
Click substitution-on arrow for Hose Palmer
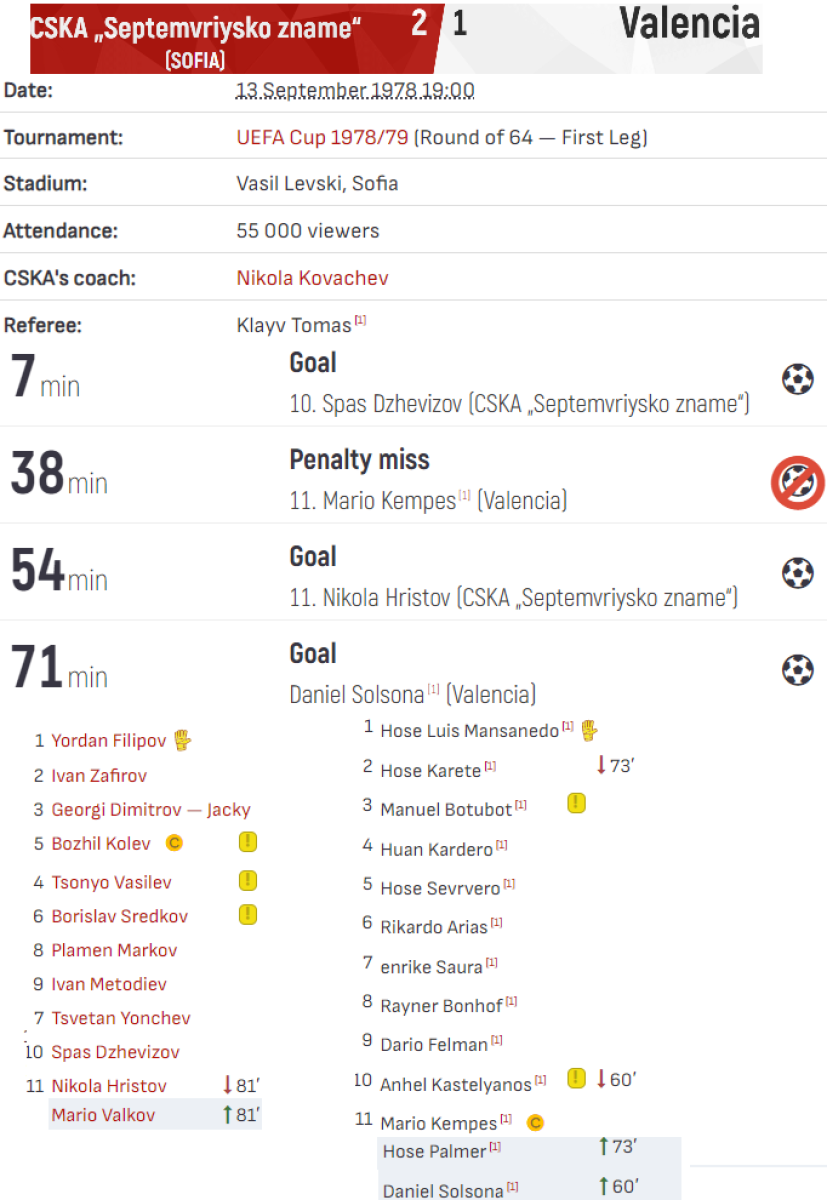[603, 1147]
